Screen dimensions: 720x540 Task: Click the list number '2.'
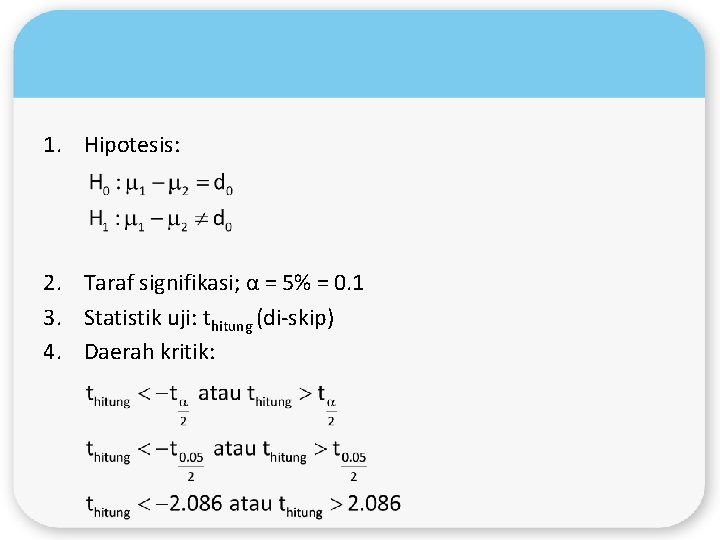coord(54,284)
